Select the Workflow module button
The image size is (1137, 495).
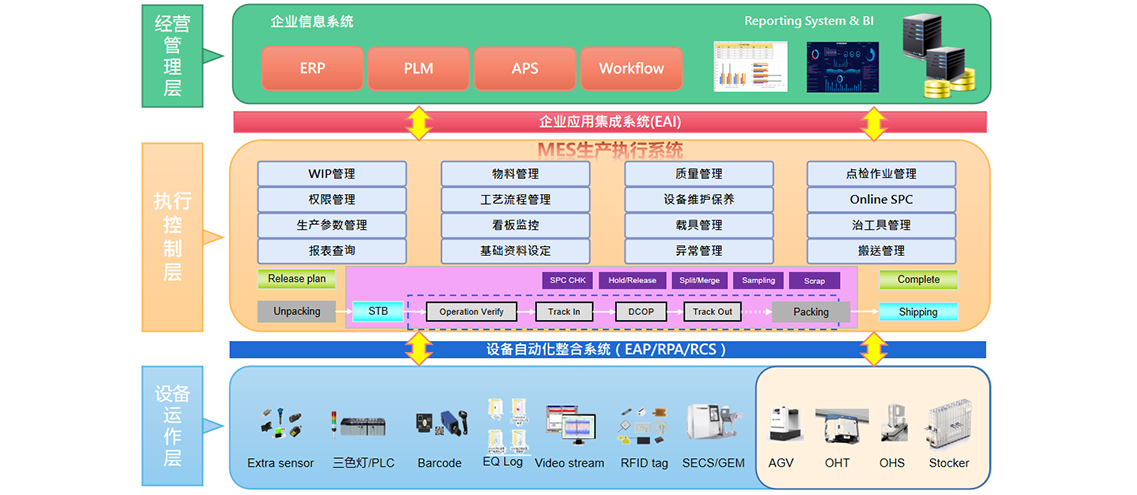pyautogui.click(x=631, y=69)
